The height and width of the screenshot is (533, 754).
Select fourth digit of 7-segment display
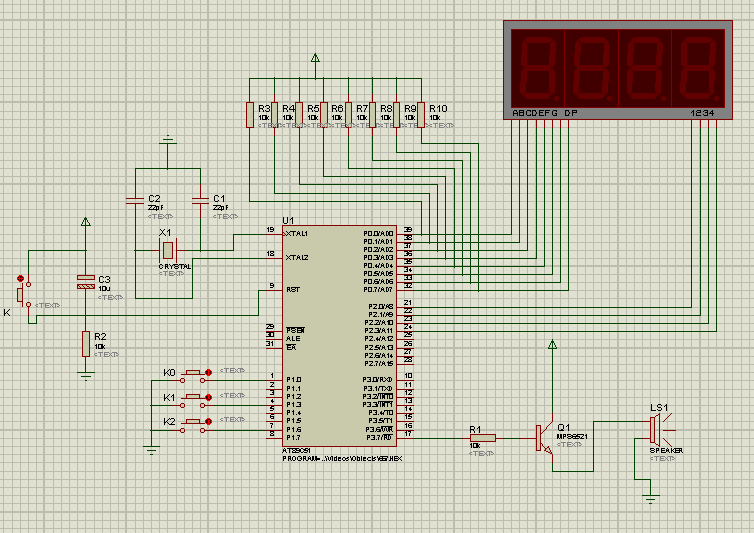point(698,68)
